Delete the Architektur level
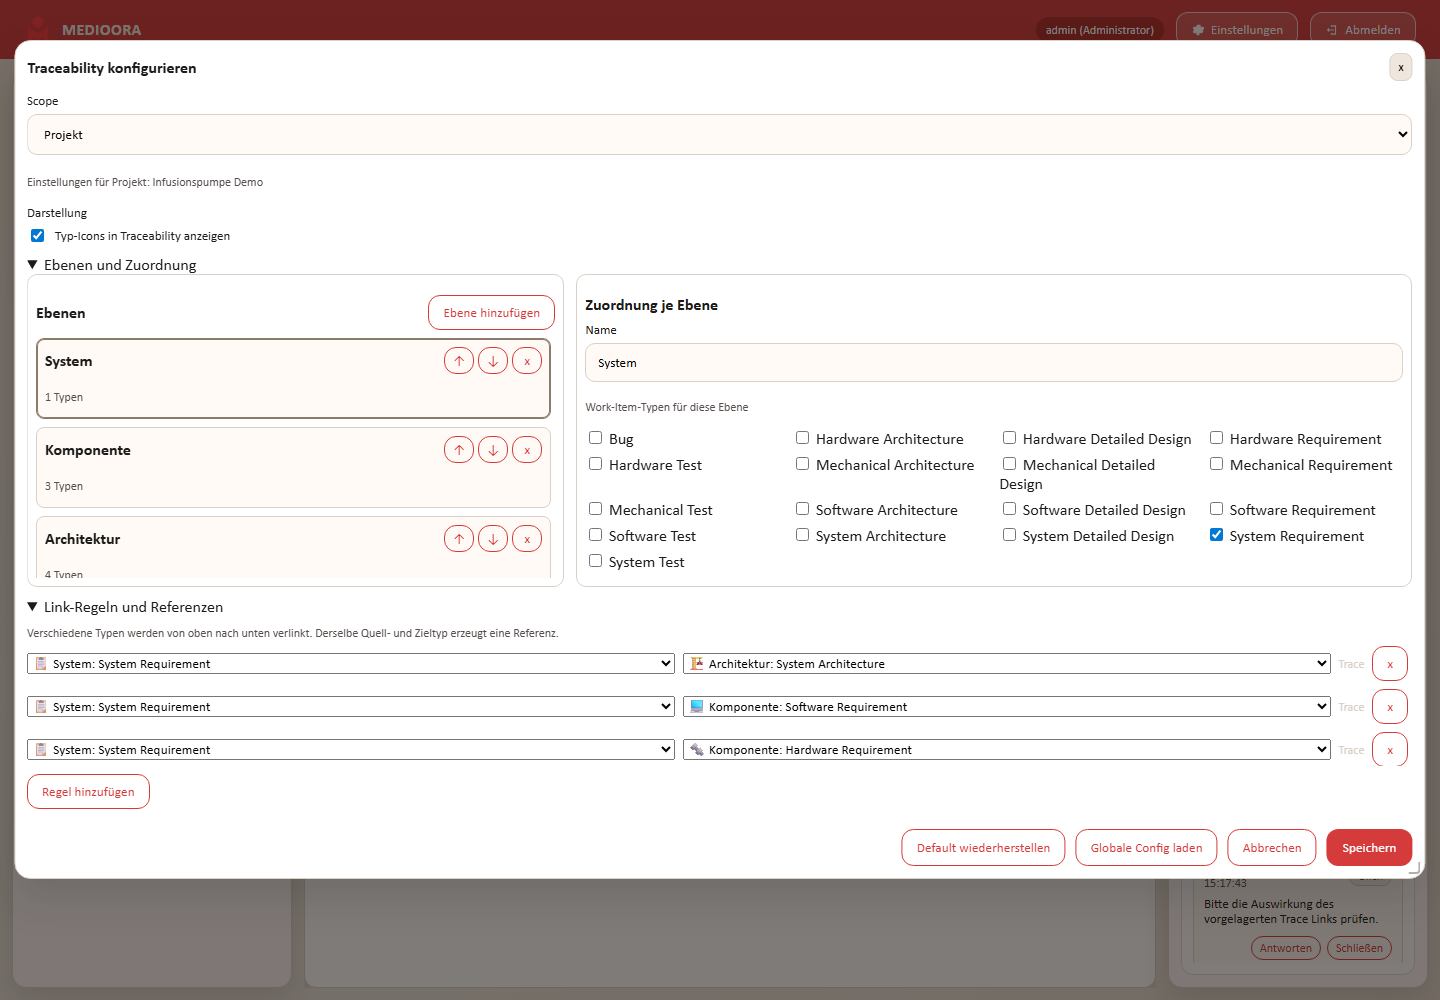1440x1000 pixels. pyautogui.click(x=527, y=539)
